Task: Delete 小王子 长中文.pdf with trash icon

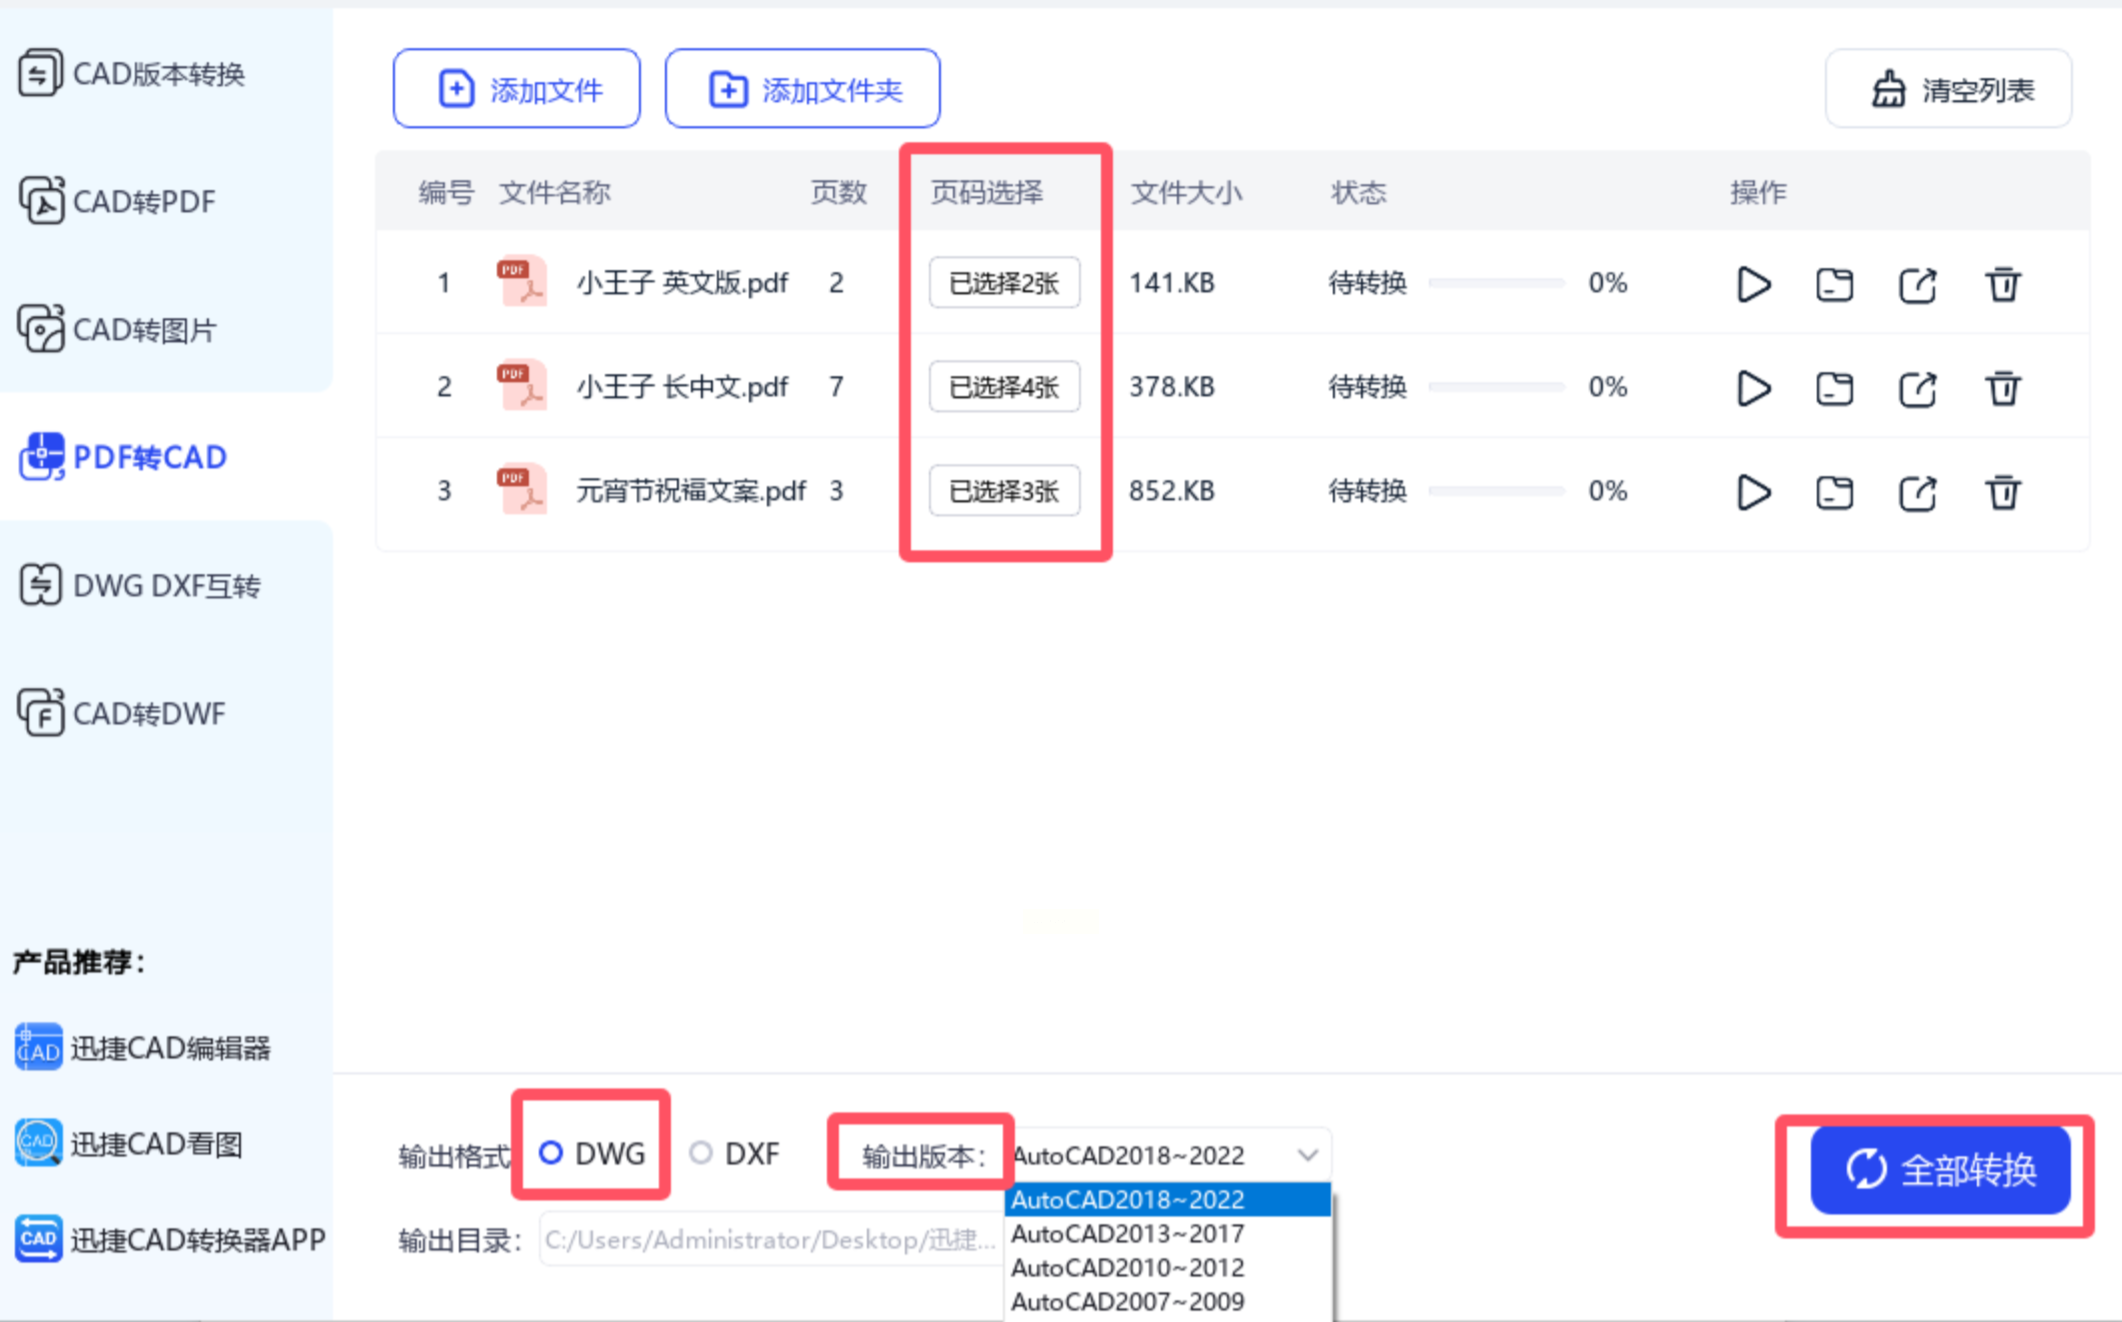Action: 2002,388
